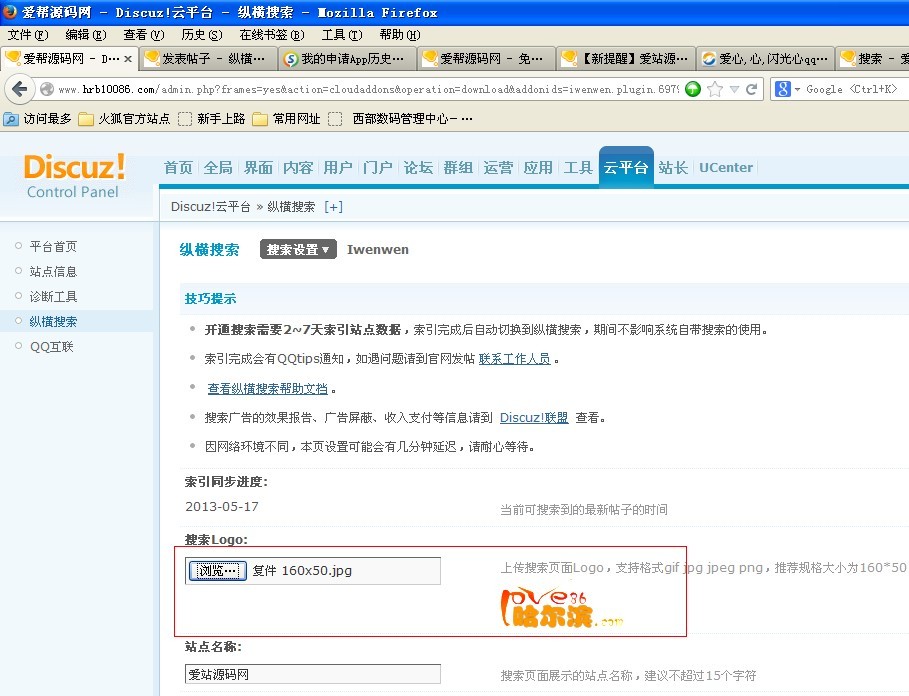
Task: Click the Firefox logo in title bar
Action: point(10,12)
